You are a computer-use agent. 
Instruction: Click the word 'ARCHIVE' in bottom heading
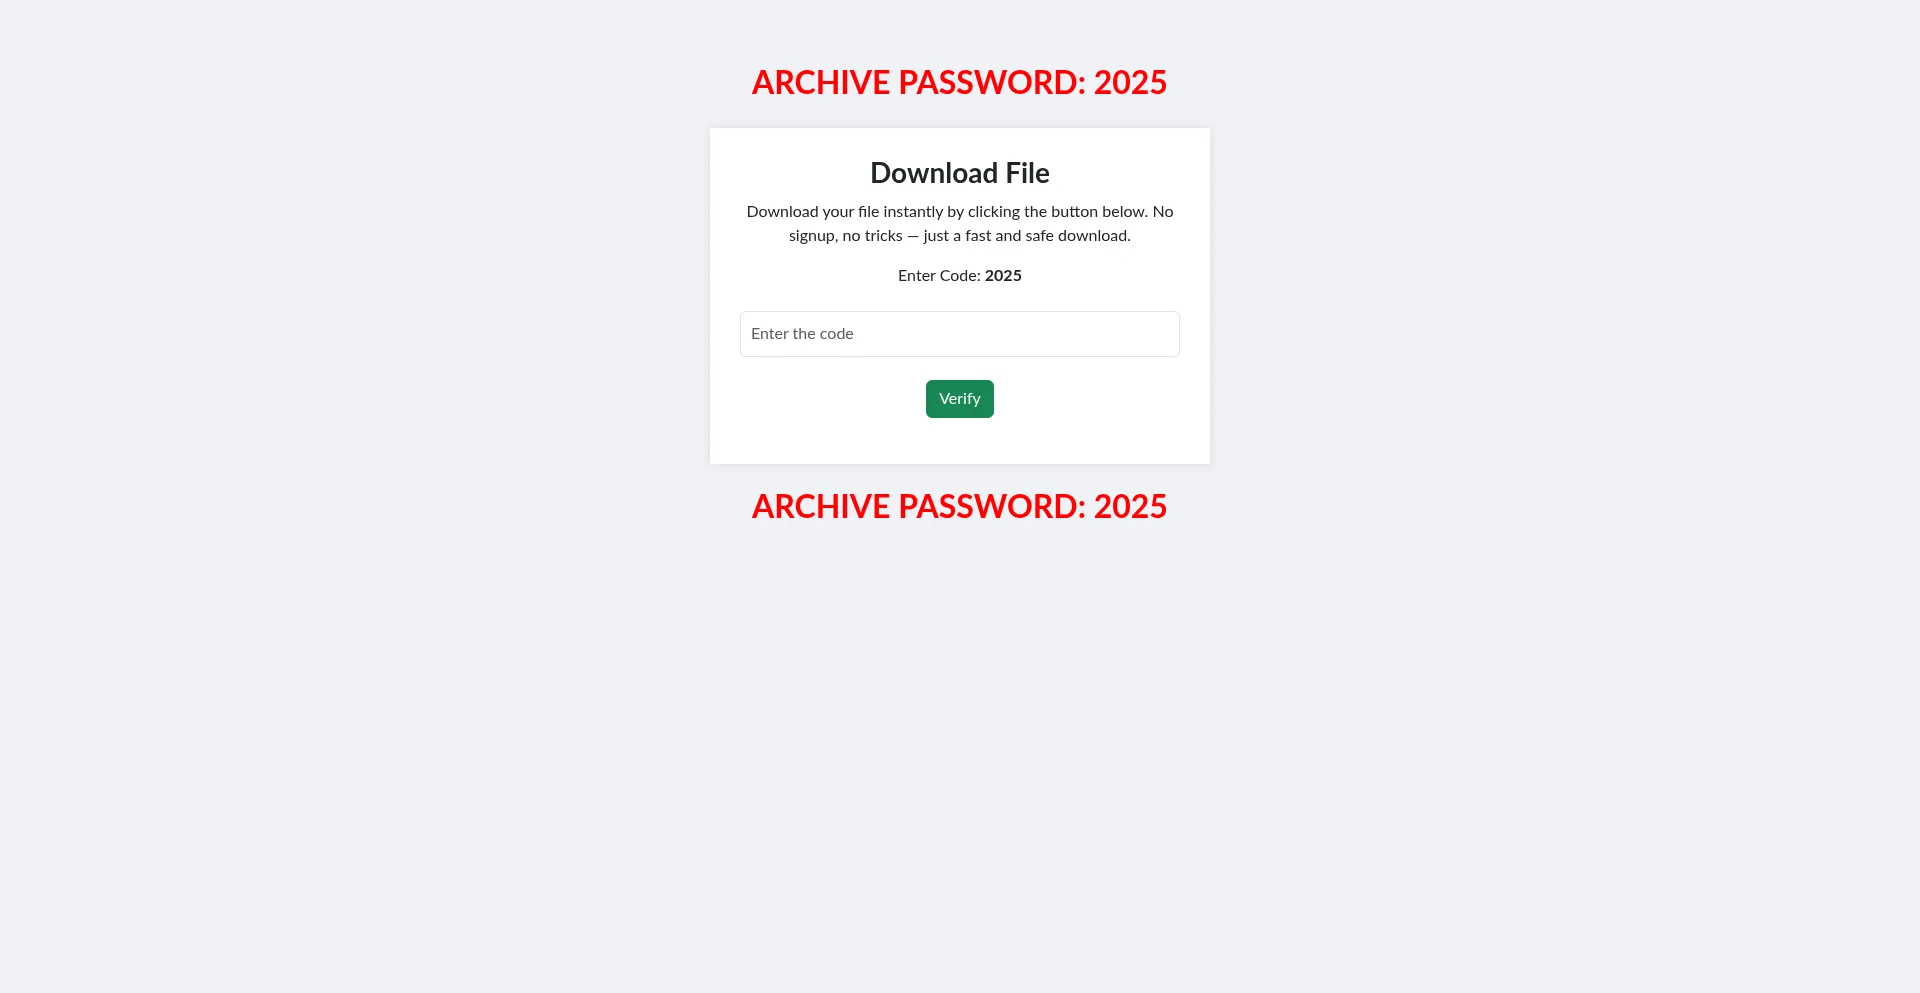(821, 506)
